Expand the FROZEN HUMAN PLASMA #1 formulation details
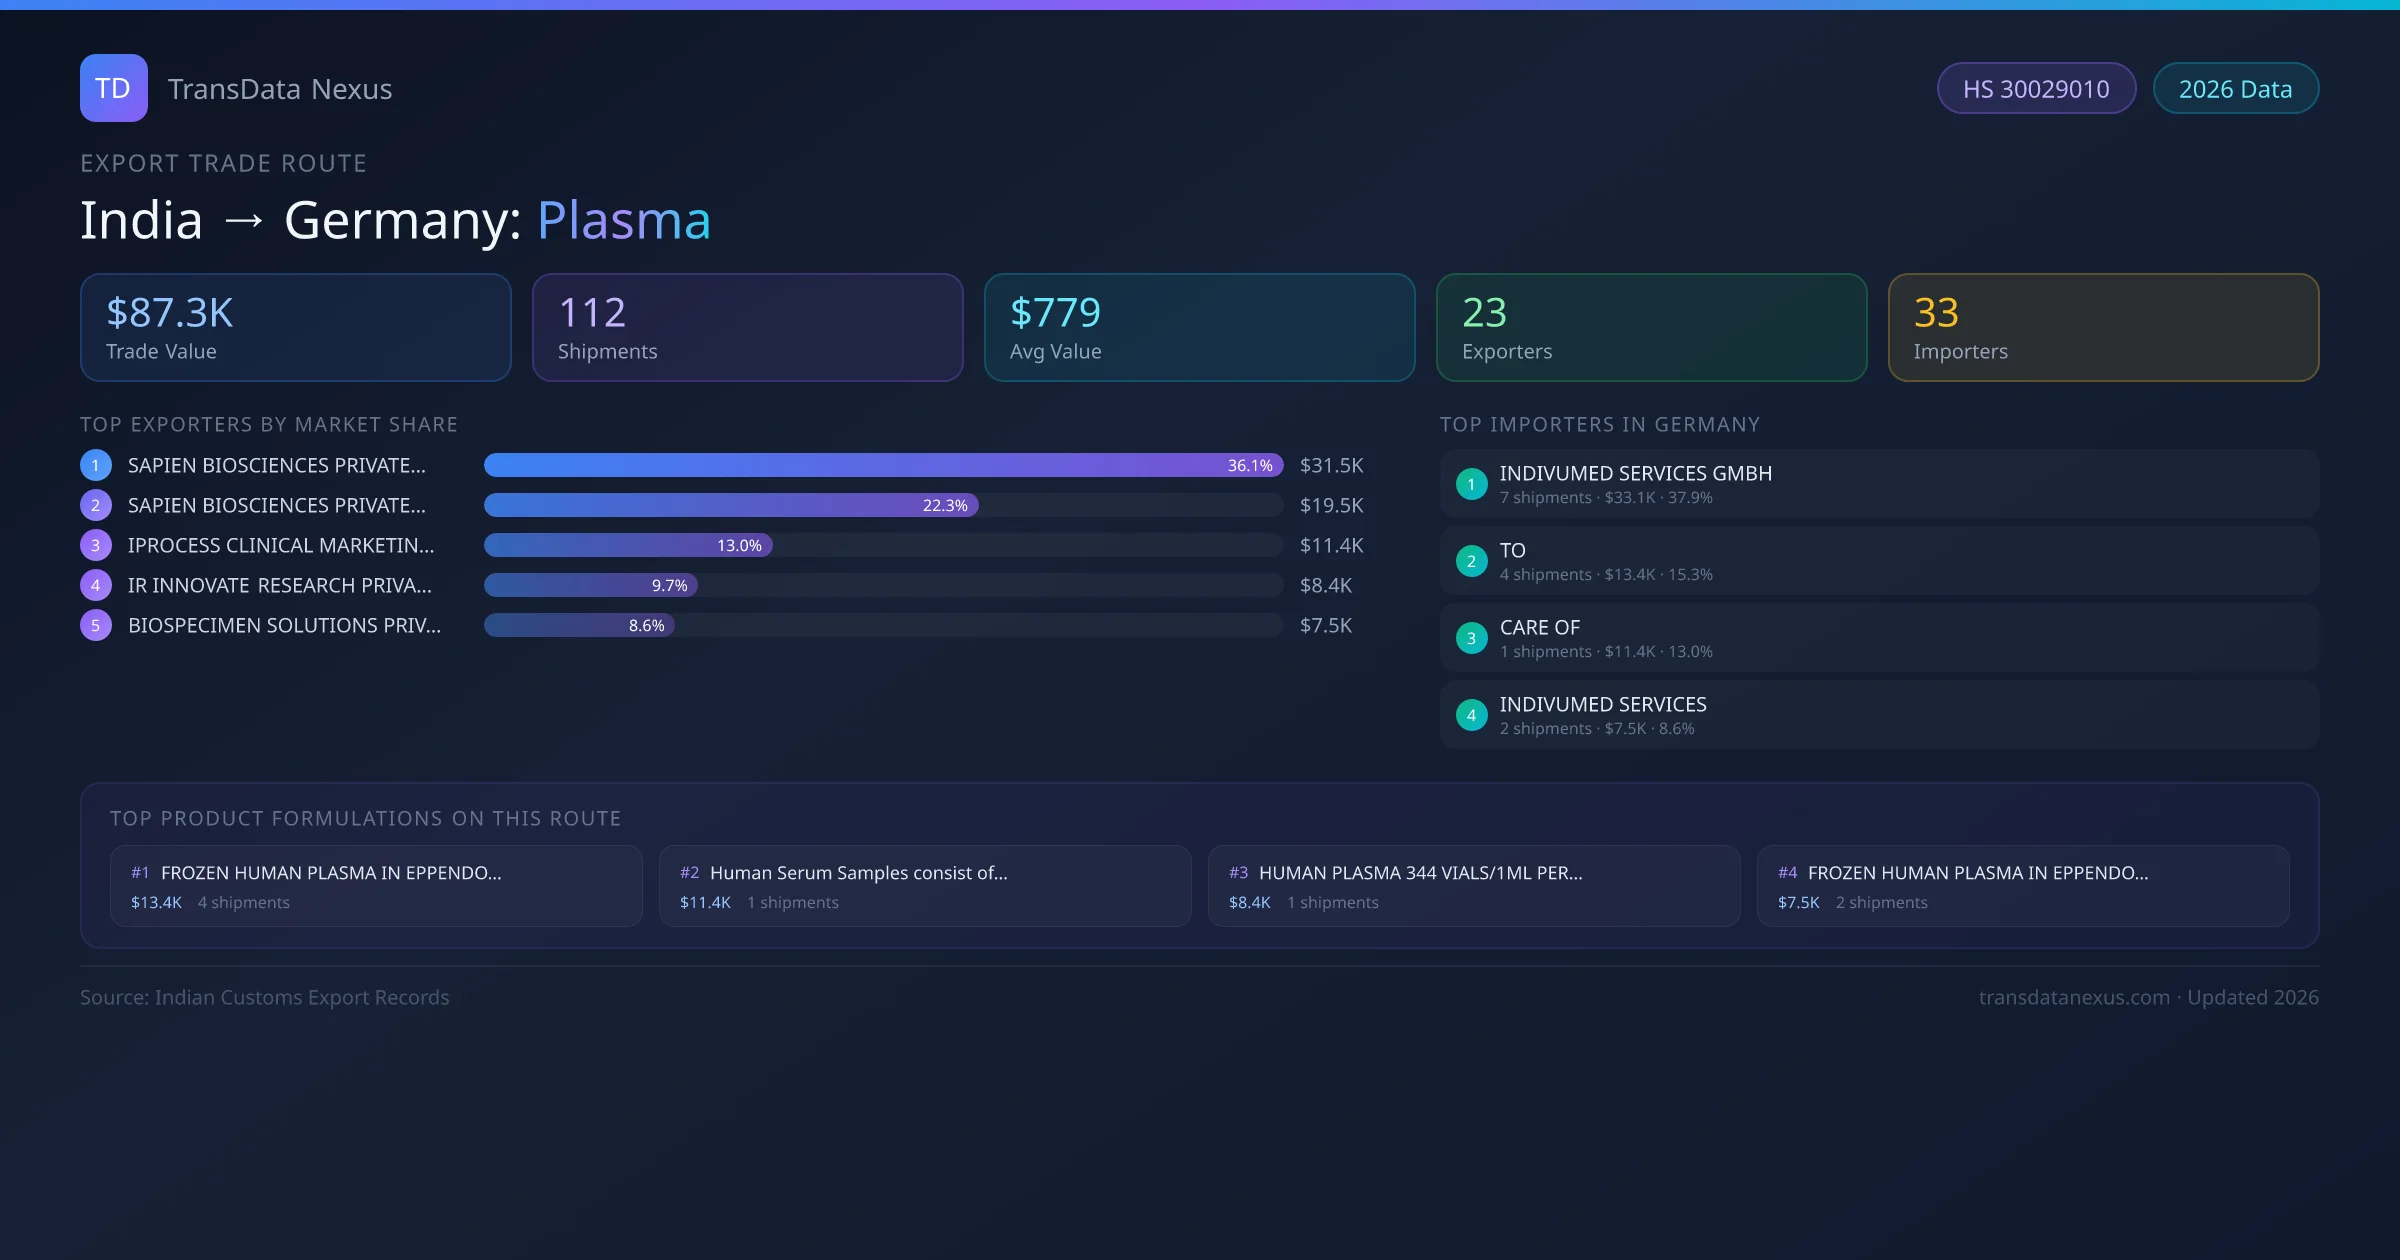 pos(376,885)
